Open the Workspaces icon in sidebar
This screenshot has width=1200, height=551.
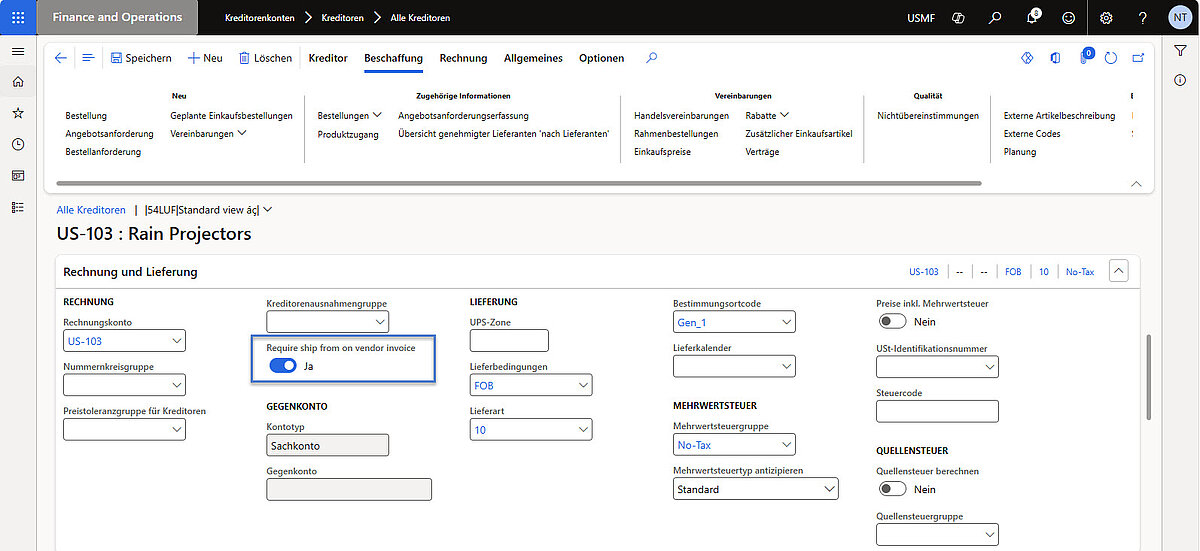[18, 176]
